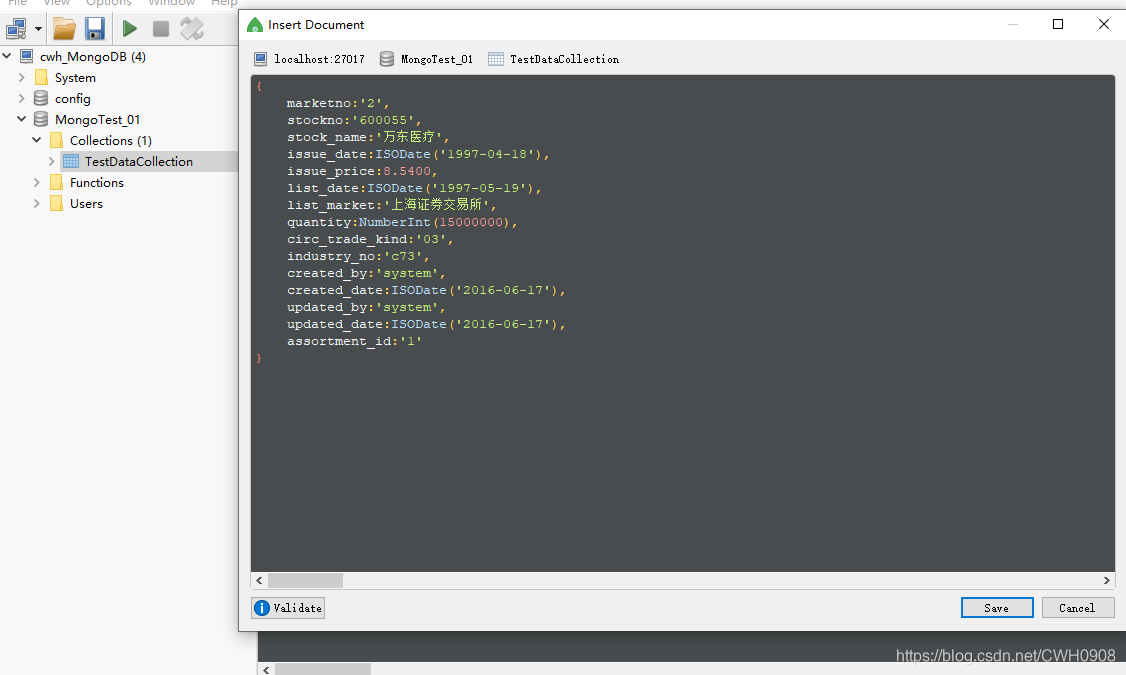Click the connect computers toolbar icon
1126x675 pixels.
(16, 29)
